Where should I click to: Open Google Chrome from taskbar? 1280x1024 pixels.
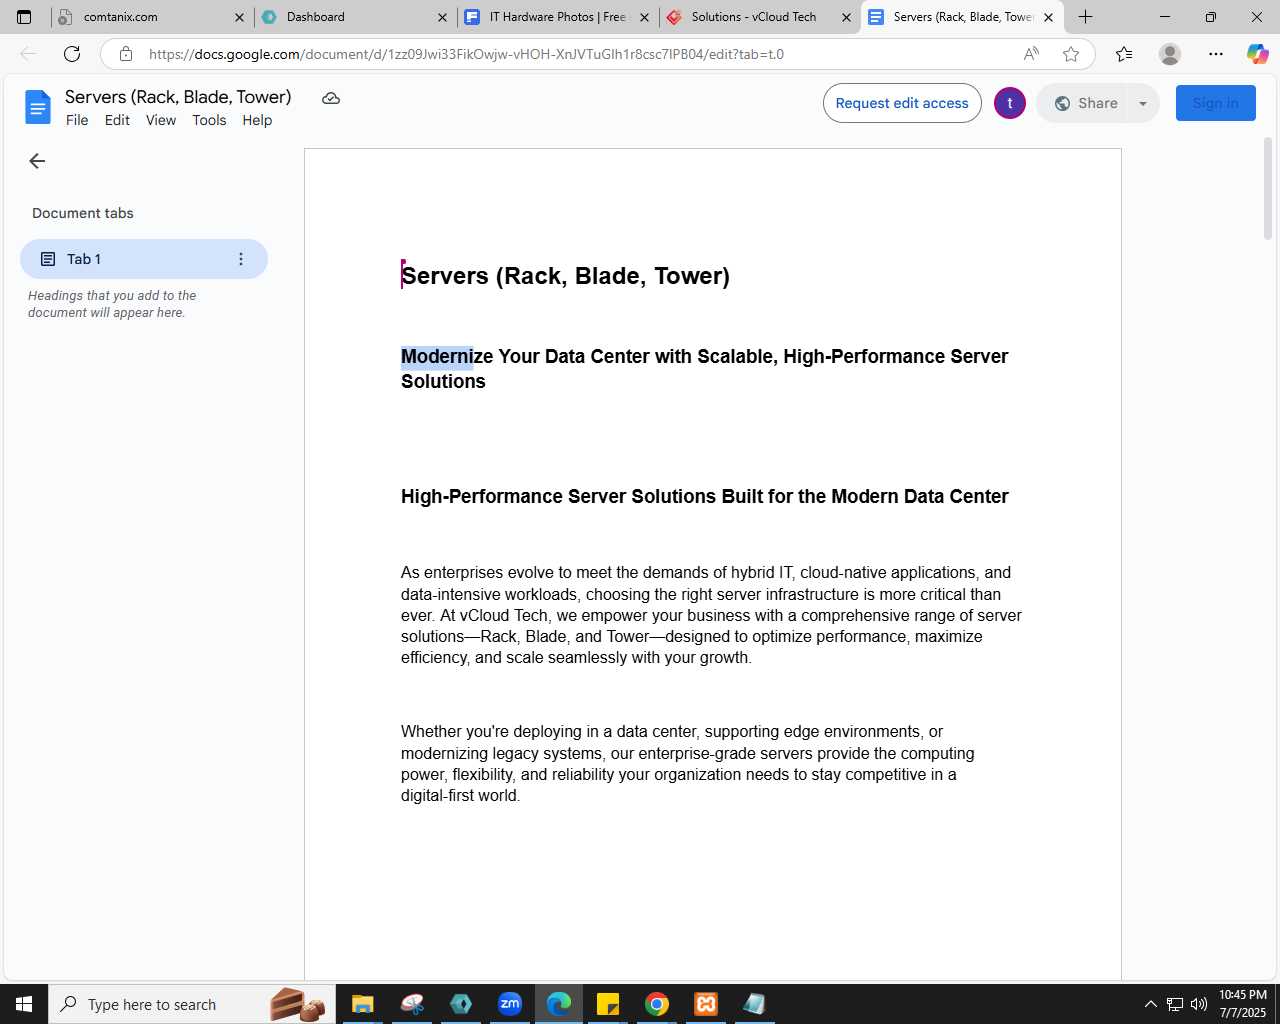coord(657,1004)
